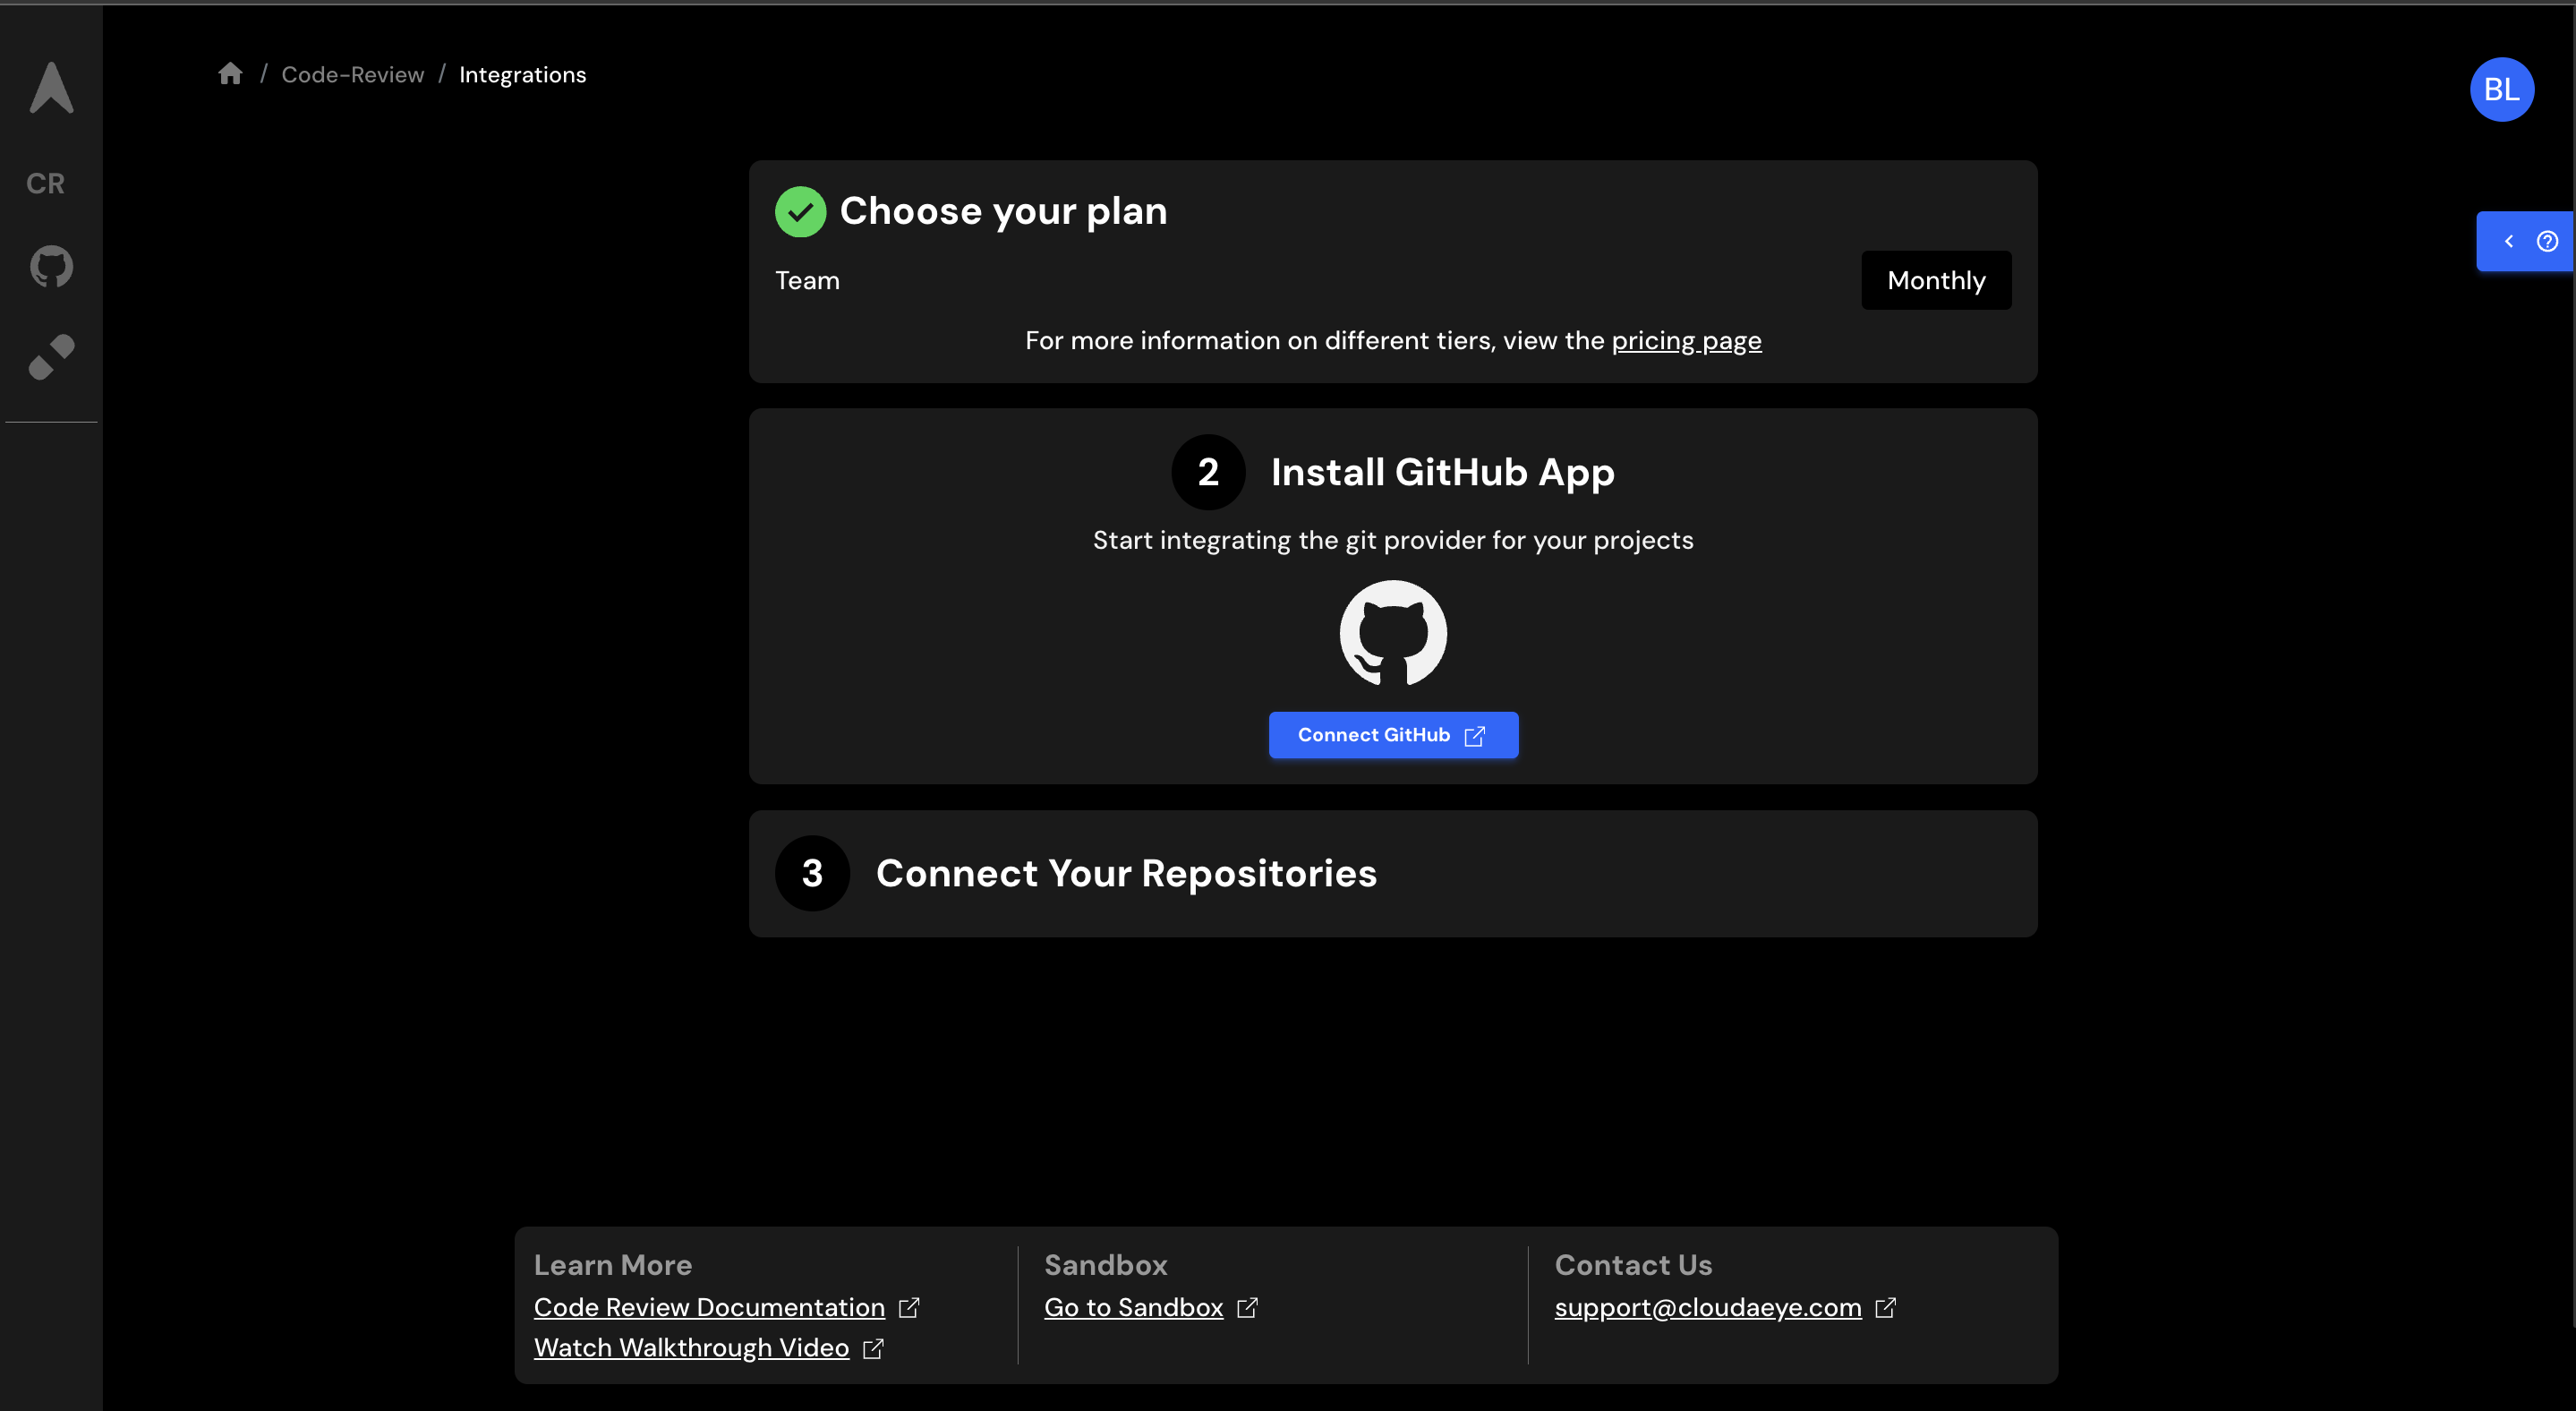Screen dimensions: 2576x1411
Task: Click the Code-Review breadcrumb
Action: tap(352, 75)
